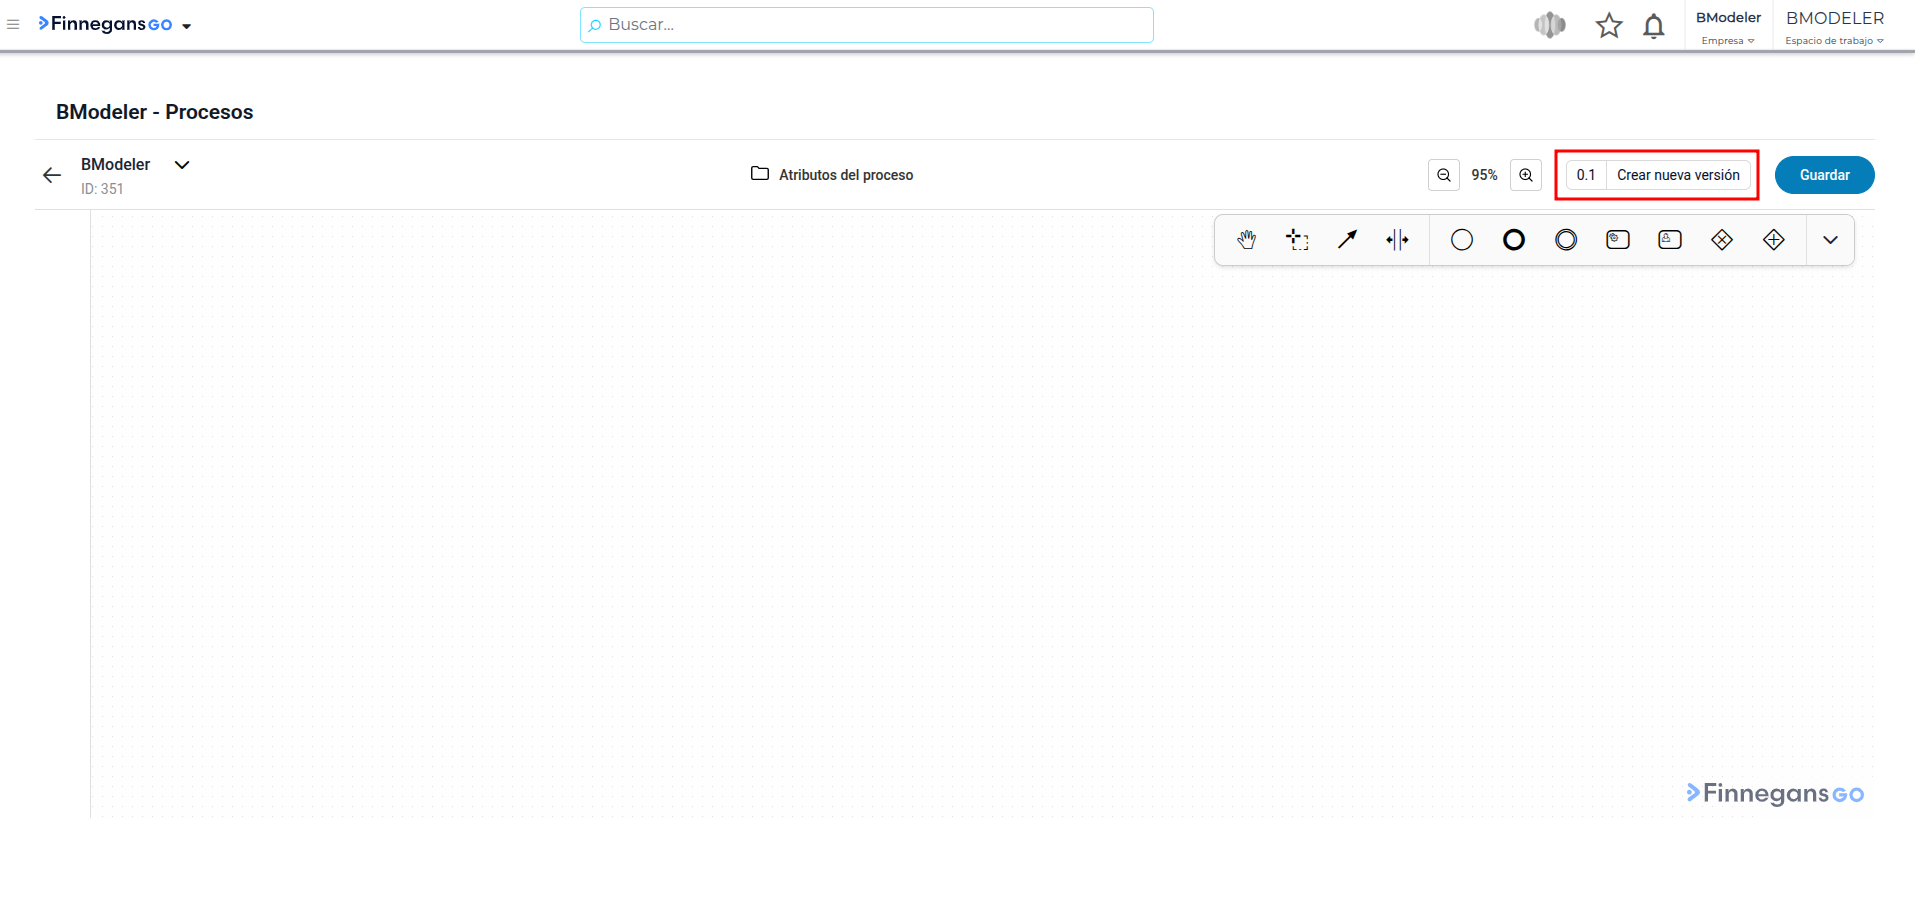Create a parallel gateway (plus diamond)
This screenshot has height=906, width=1915.
click(1774, 240)
